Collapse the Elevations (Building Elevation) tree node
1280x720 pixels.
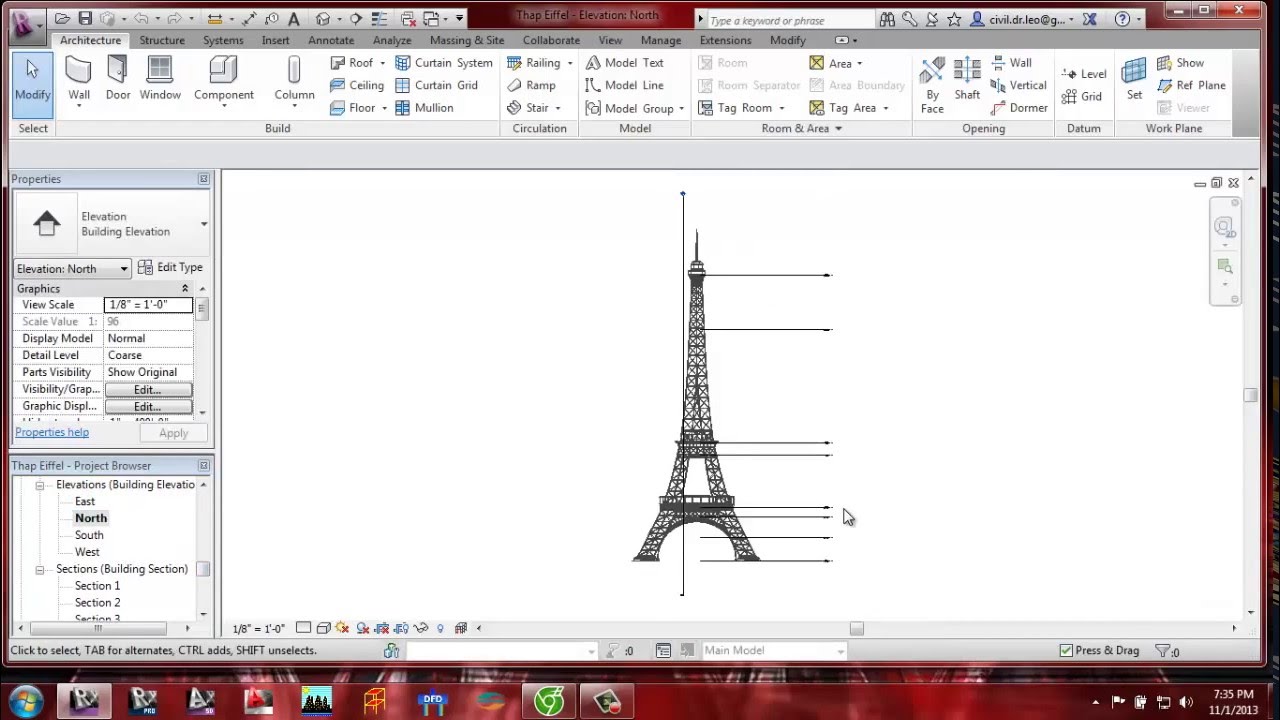click(x=40, y=485)
